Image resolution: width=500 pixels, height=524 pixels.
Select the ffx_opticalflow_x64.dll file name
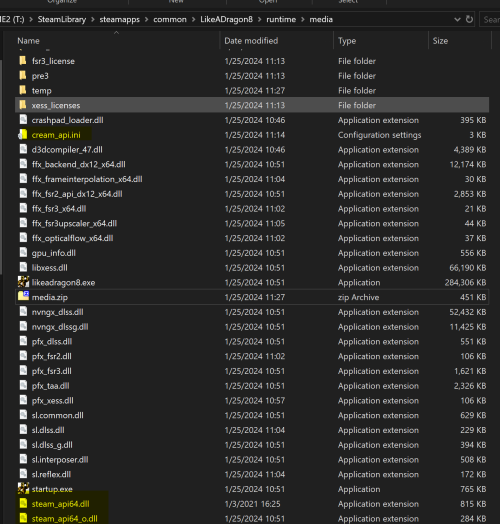(x=73, y=238)
